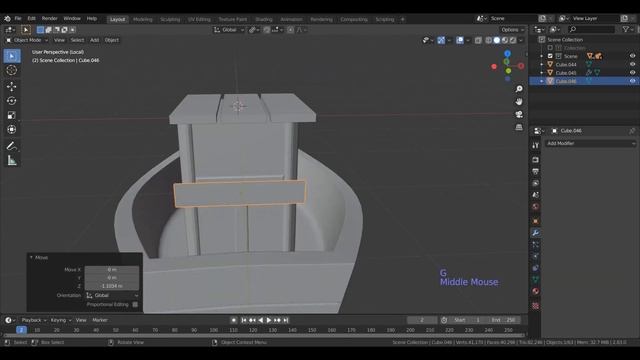The height and width of the screenshot is (360, 640).
Task: Expand Cube.044 in the outliner
Action: pos(542,64)
